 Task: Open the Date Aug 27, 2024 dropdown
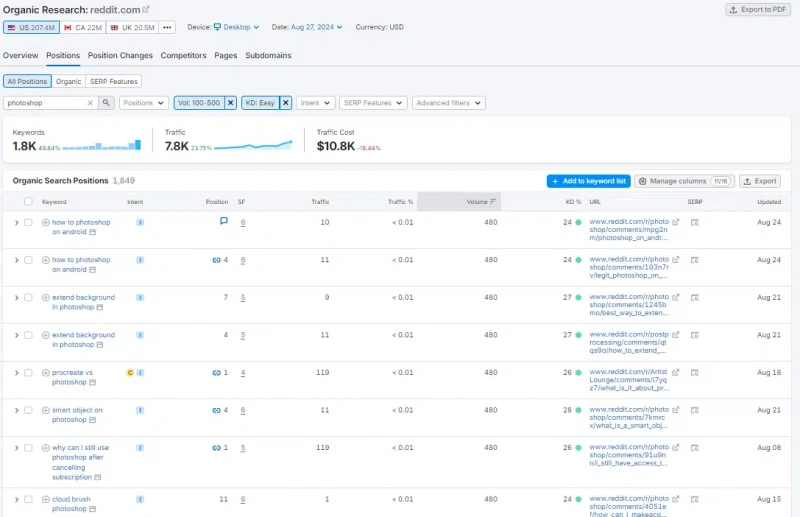tap(316, 27)
